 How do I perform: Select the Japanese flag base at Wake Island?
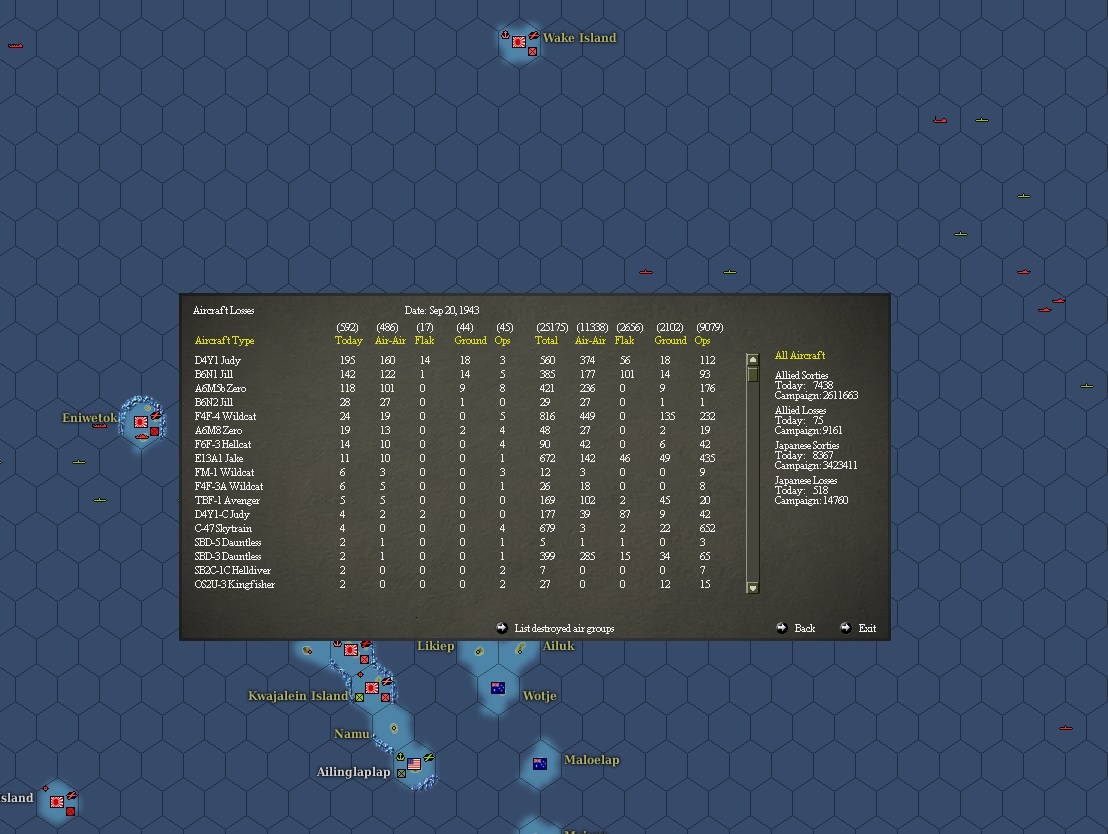coord(519,42)
